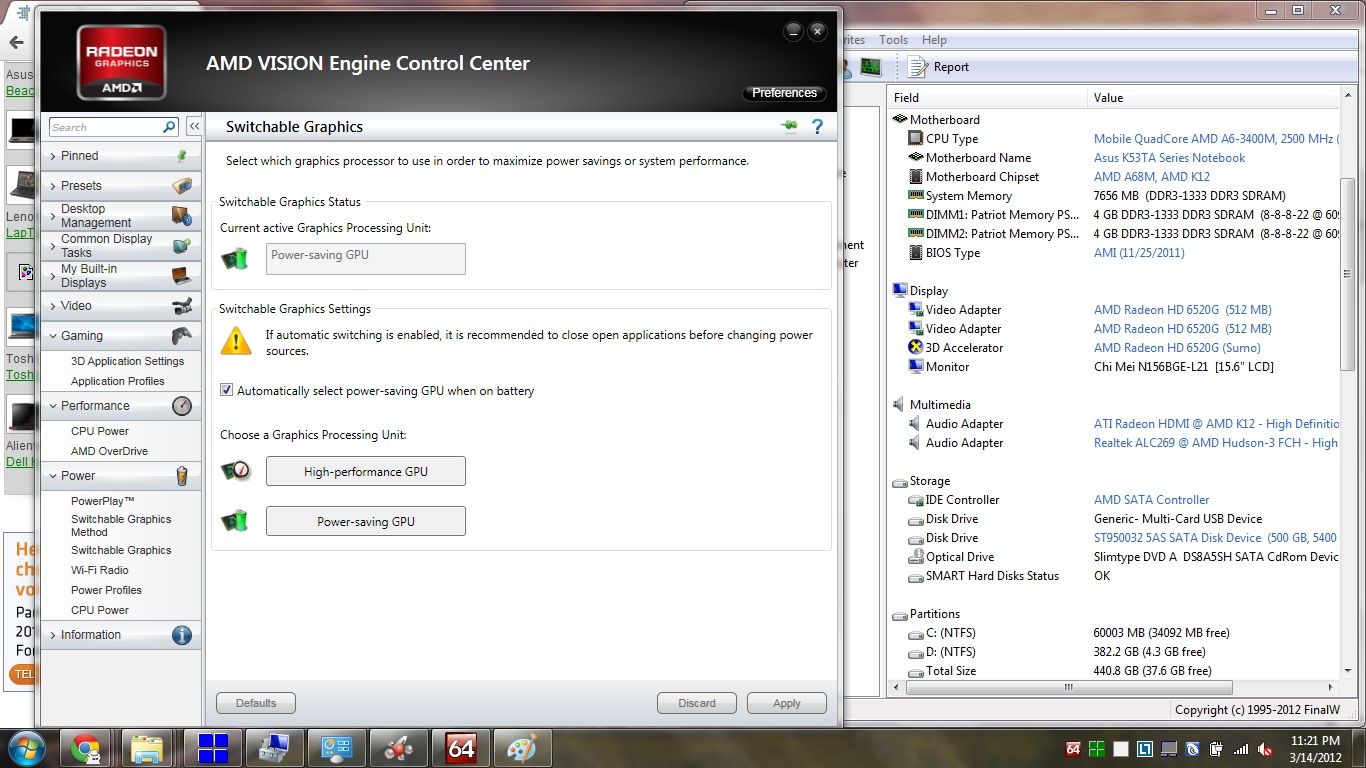
Task: Click the Defaults button
Action: coord(256,703)
